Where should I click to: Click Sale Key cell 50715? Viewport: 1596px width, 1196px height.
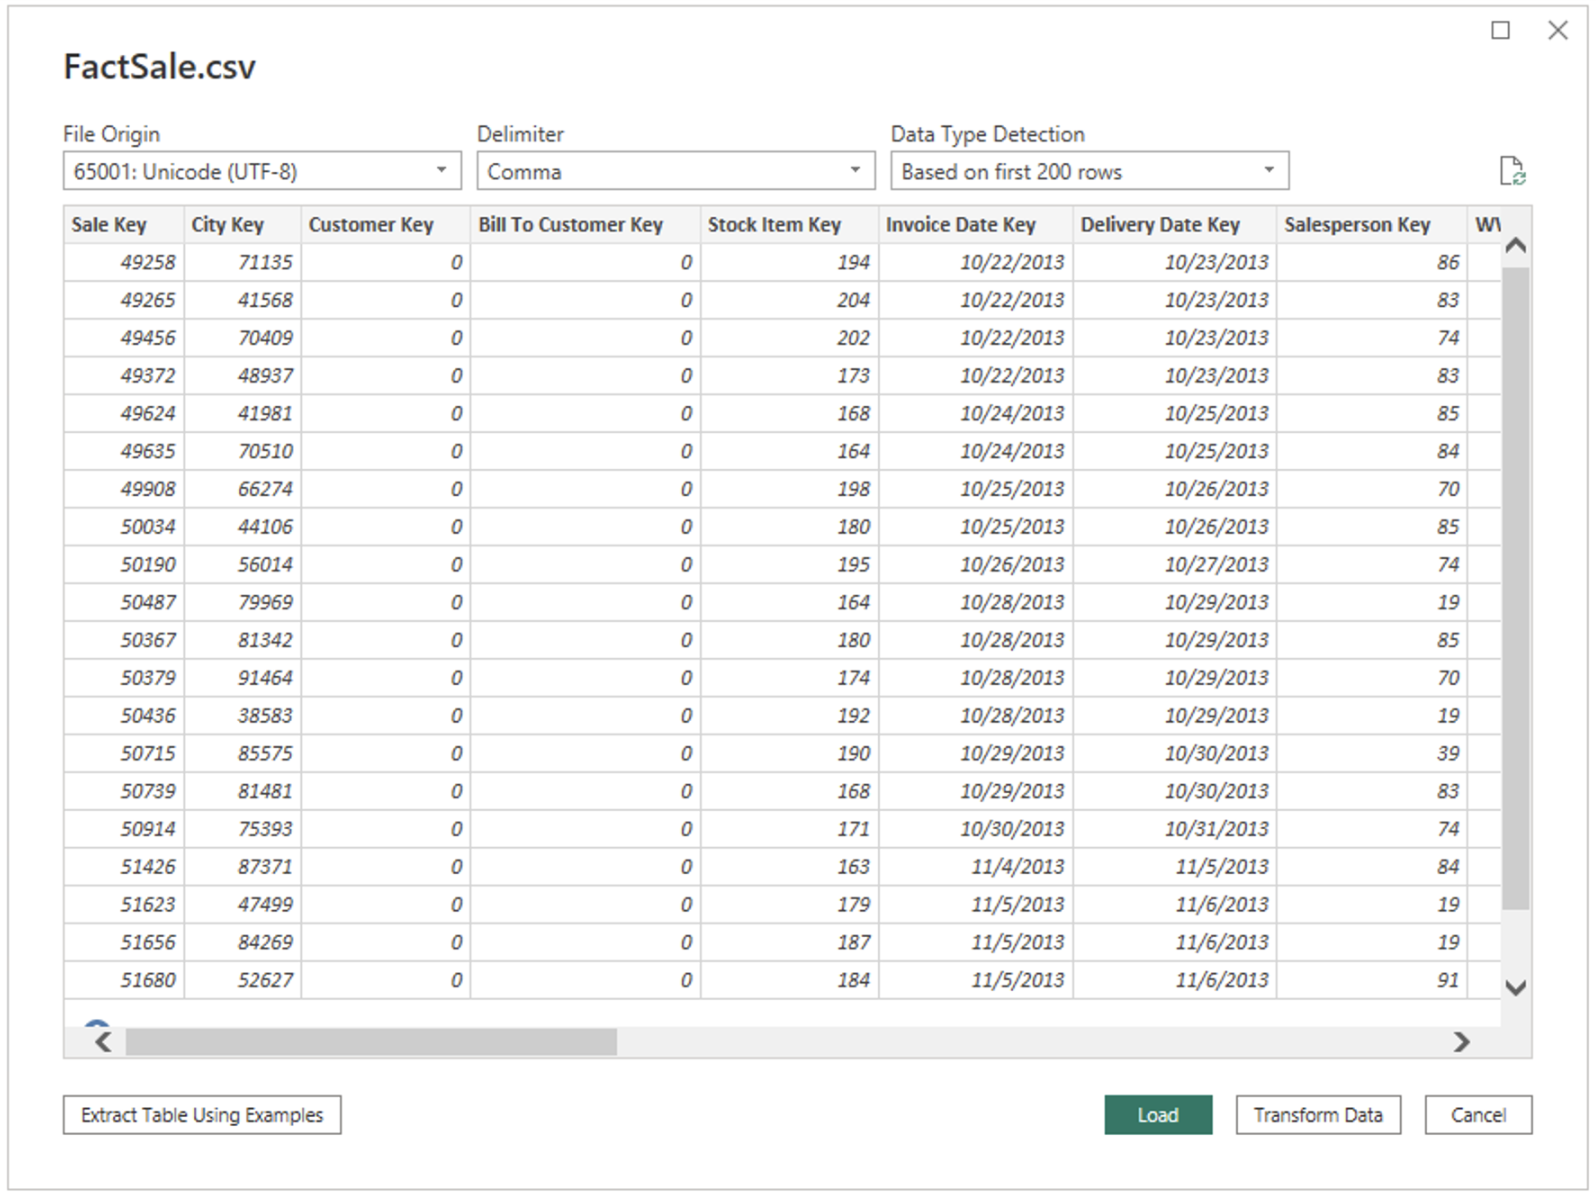tap(124, 753)
